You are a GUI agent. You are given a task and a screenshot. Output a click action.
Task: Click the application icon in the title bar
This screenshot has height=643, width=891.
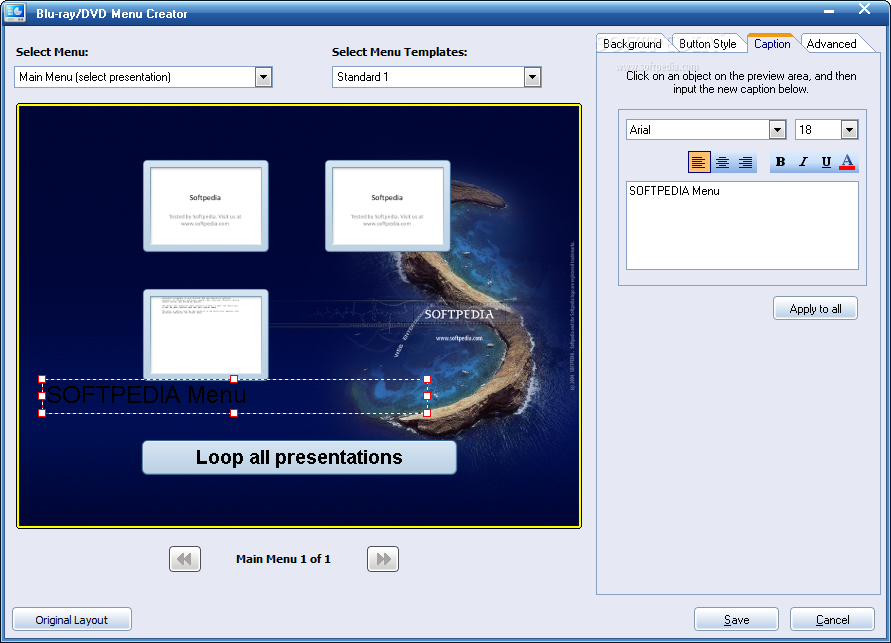14,12
